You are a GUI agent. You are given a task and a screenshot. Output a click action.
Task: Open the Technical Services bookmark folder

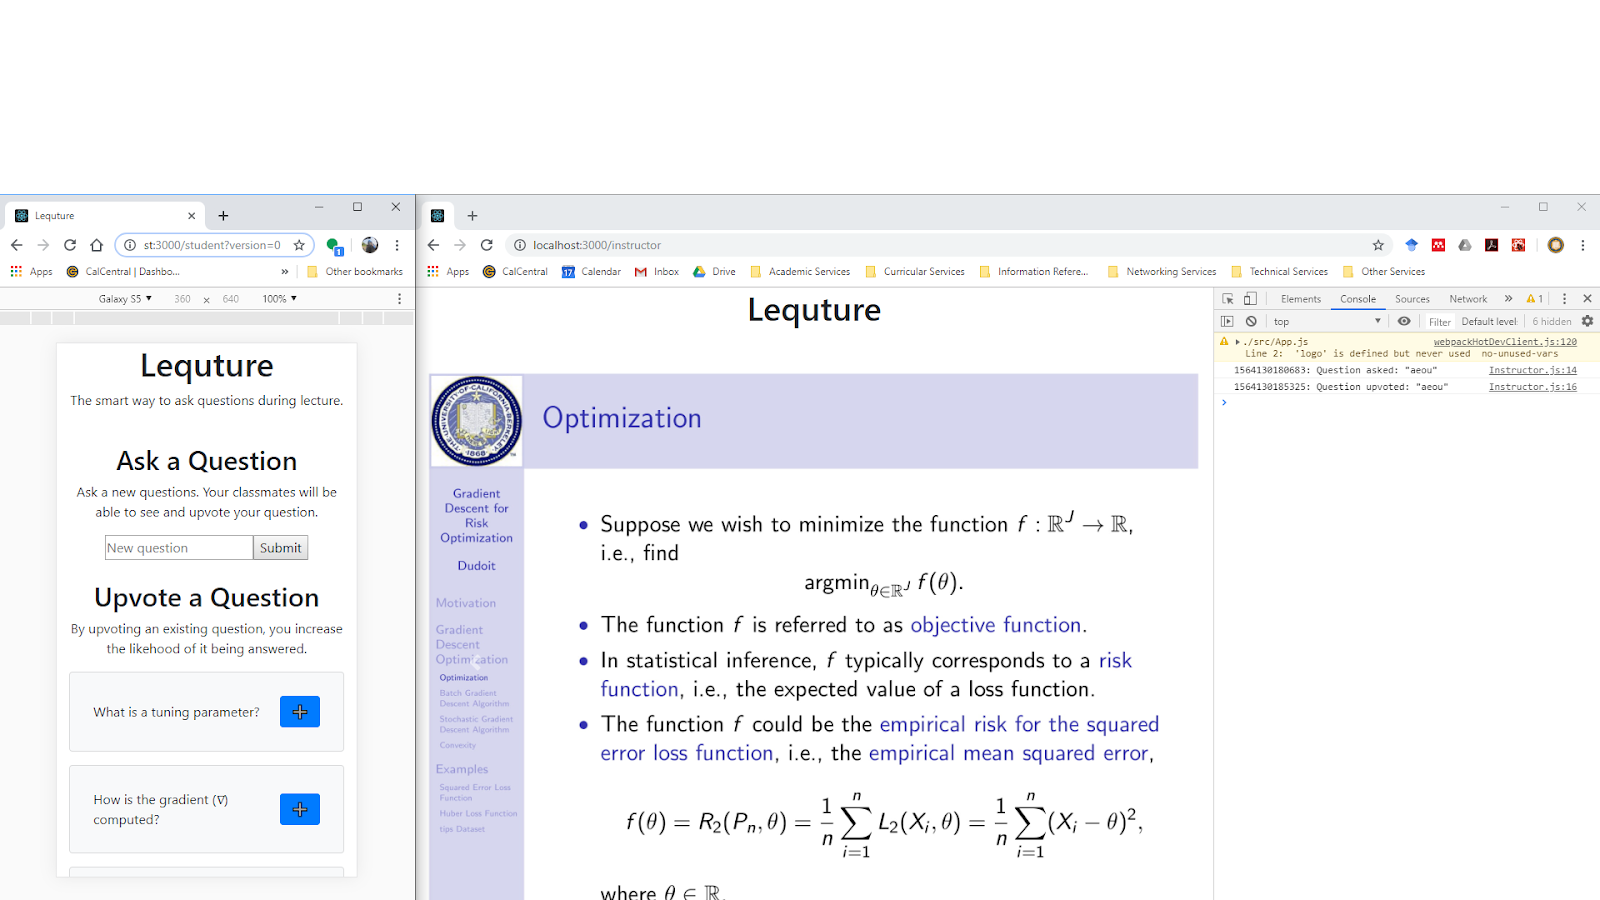(x=1280, y=272)
